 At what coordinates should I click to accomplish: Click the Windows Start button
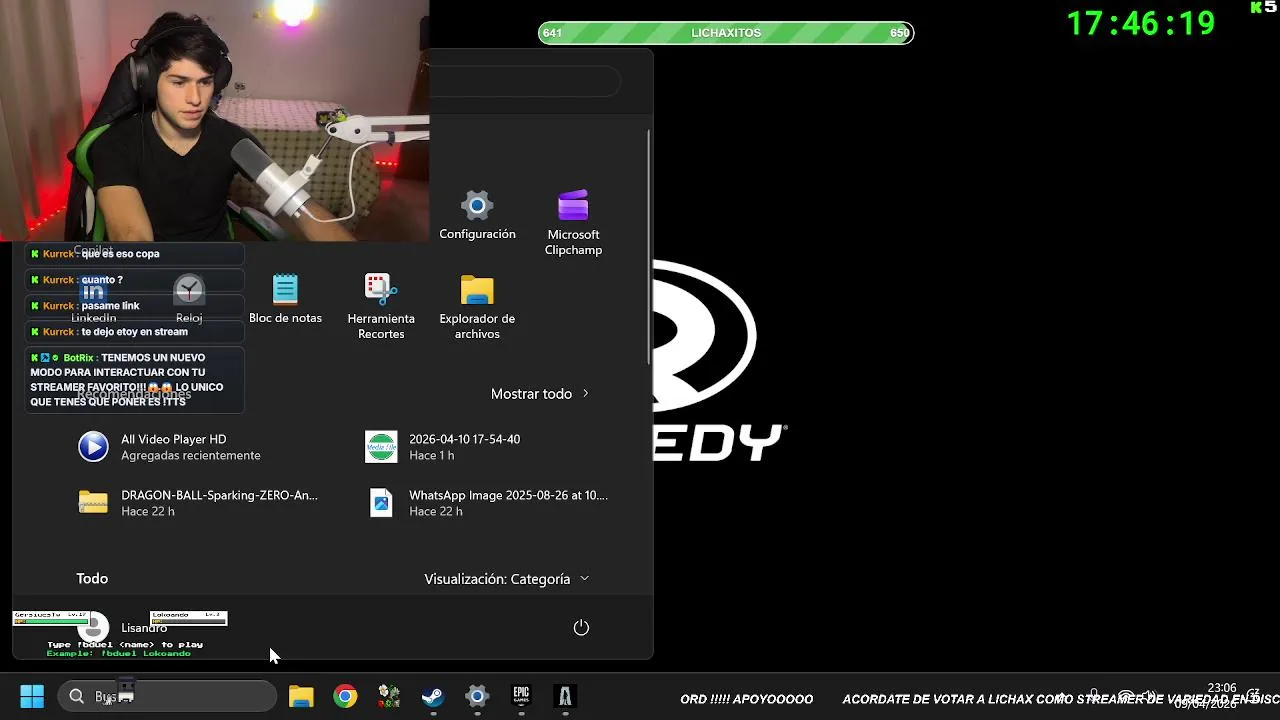point(32,696)
